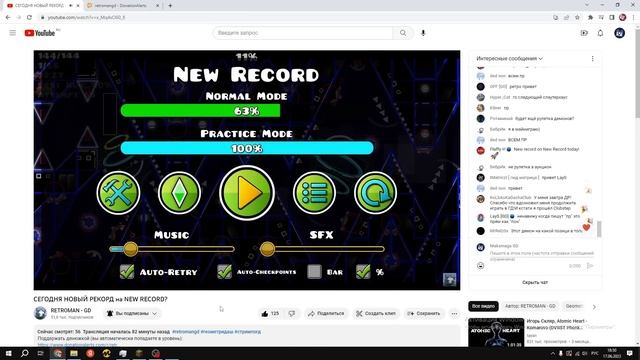640x360 pixels.
Task: Open the Chrome tab search dropdown arrow
Action: [x=587, y=5]
